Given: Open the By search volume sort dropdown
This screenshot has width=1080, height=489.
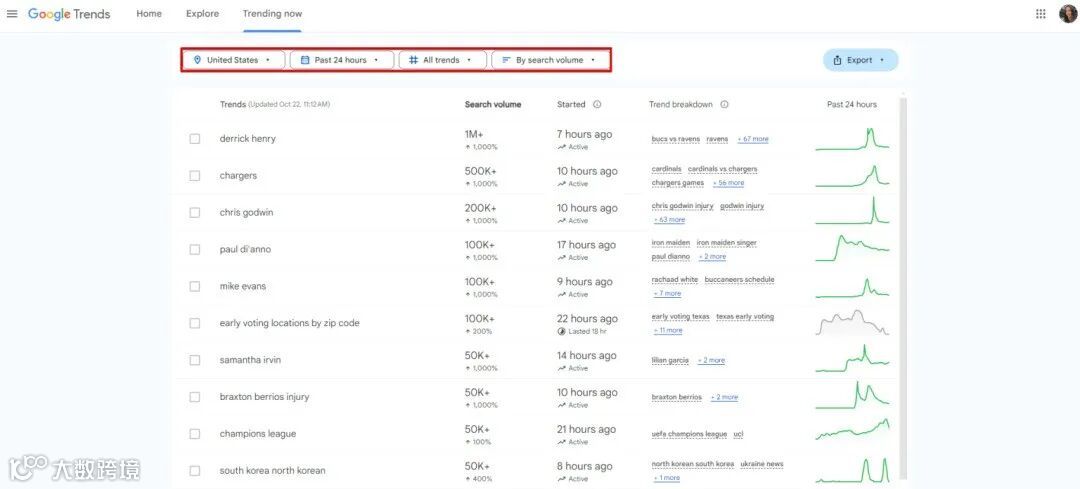Looking at the screenshot, I should (x=550, y=60).
